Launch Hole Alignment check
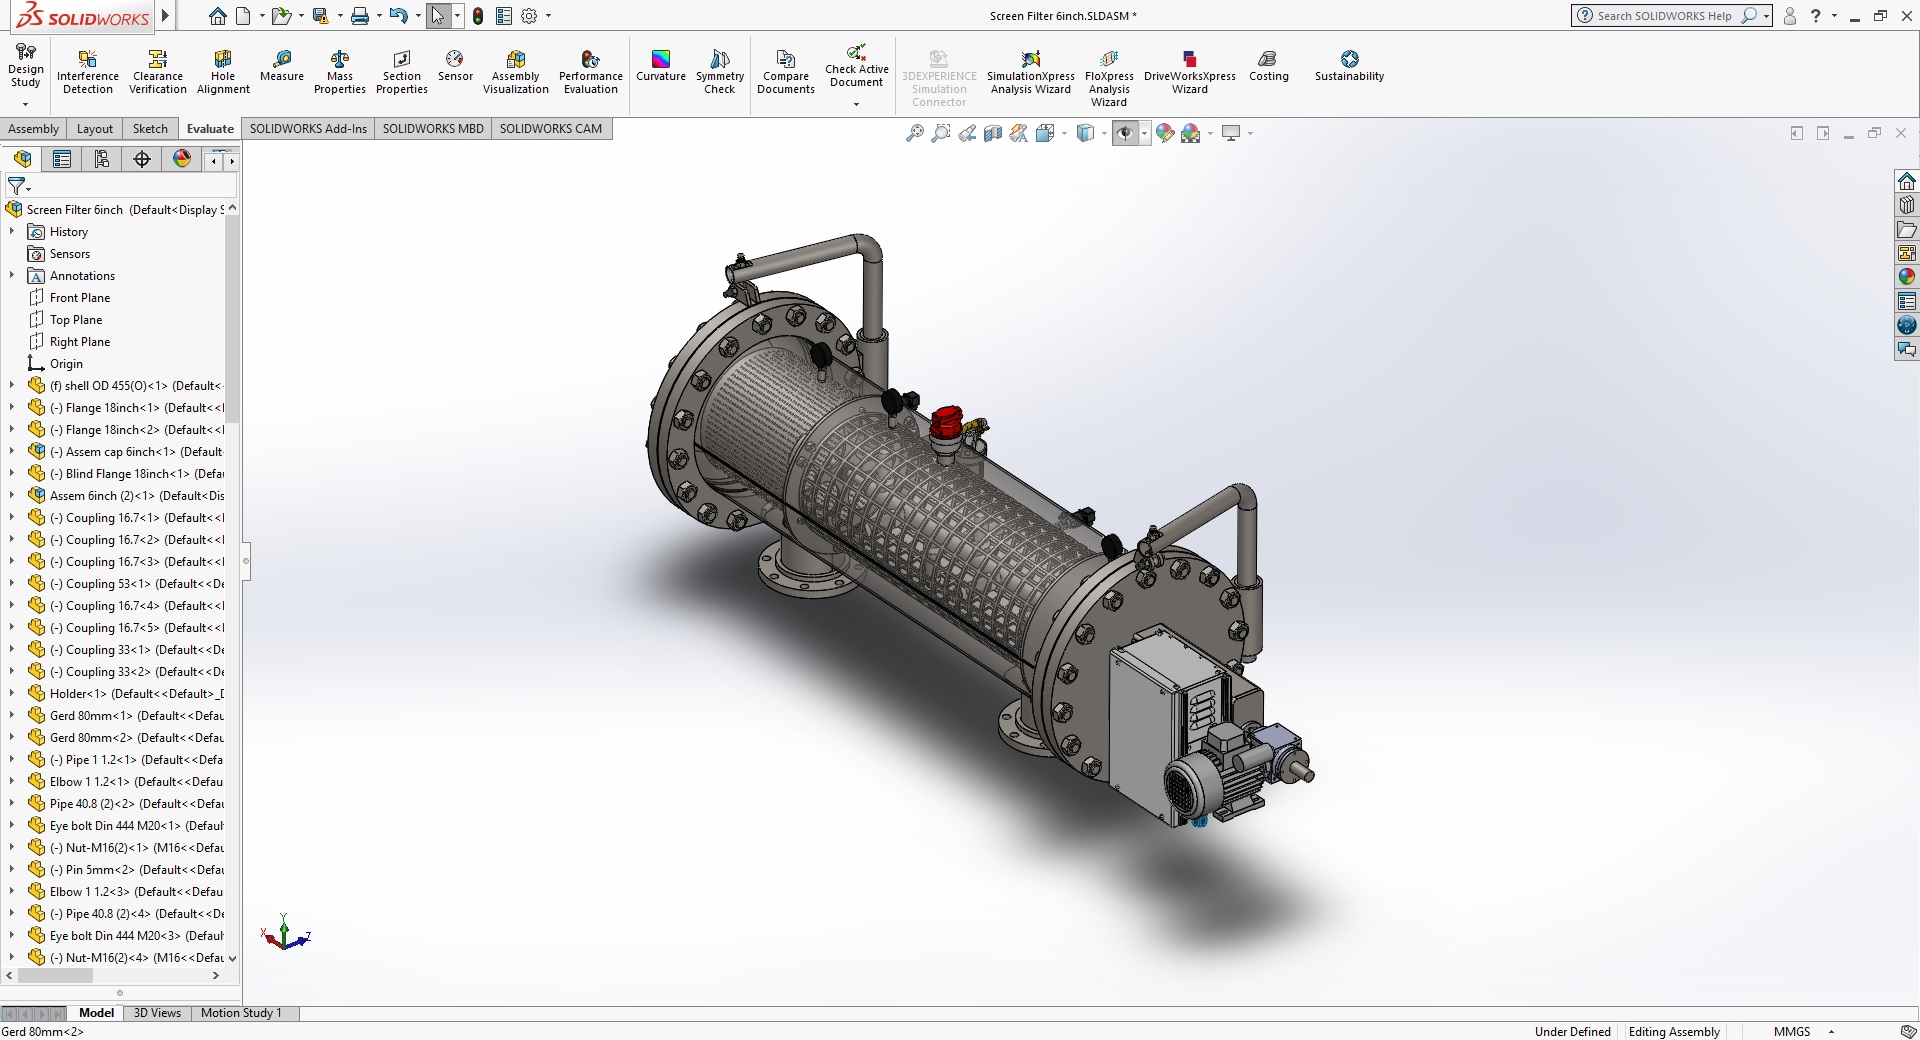Viewport: 1920px width, 1040px height. [223, 73]
